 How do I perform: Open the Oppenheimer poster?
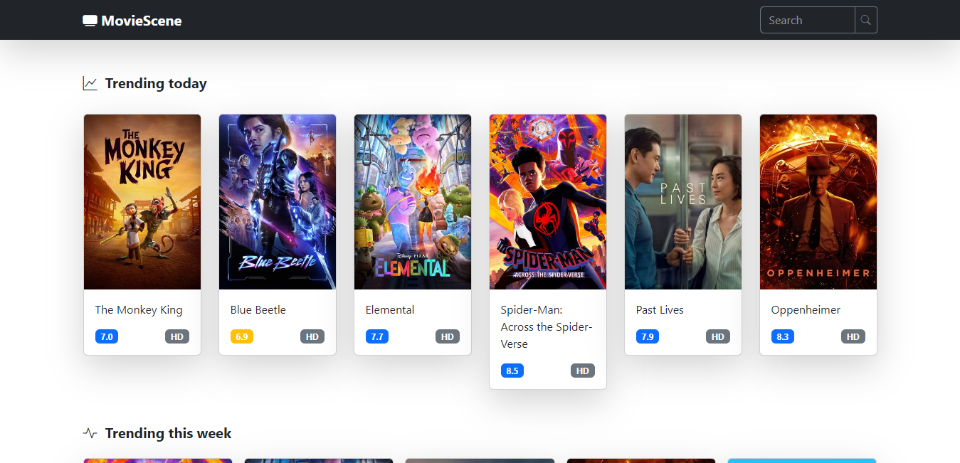point(819,201)
